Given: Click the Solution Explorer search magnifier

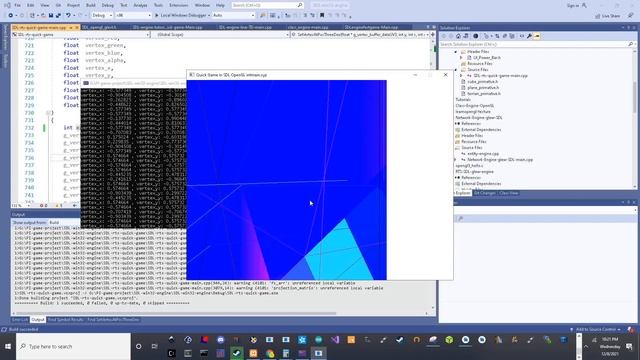Looking at the screenshot, I should click(x=631, y=44).
